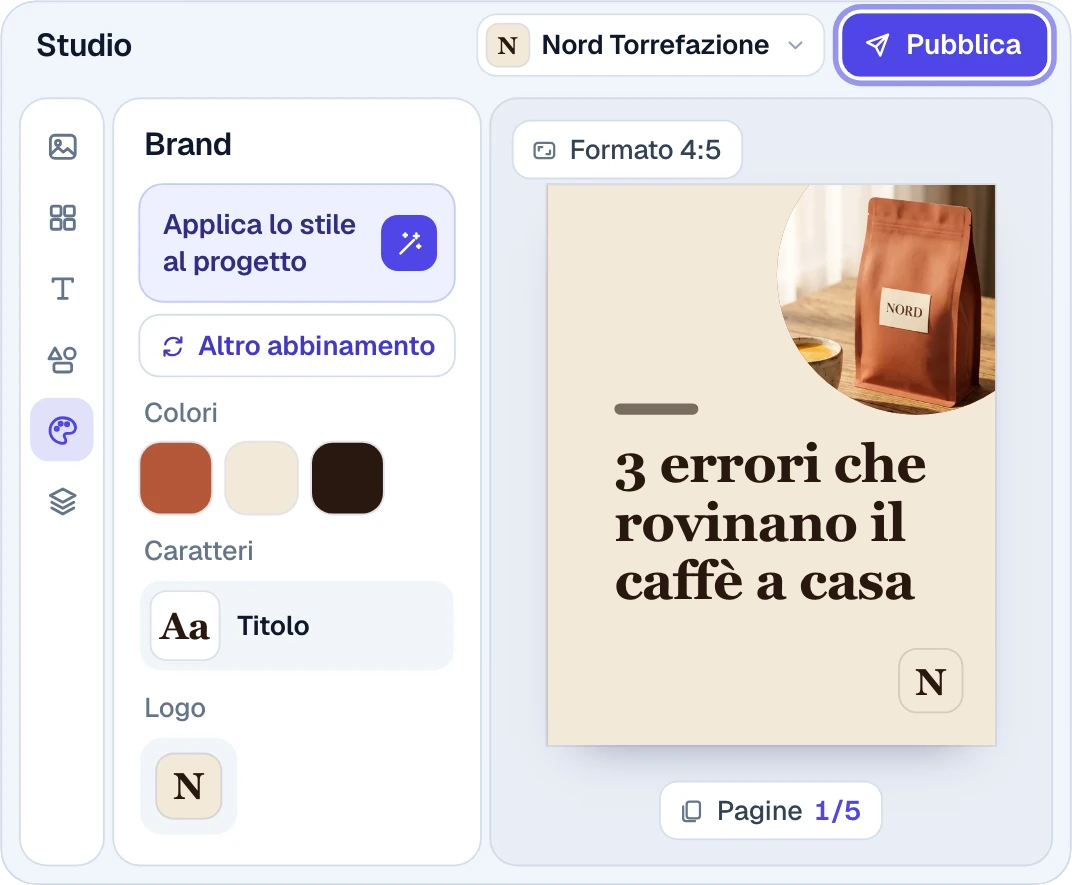Screen dimensions: 1072x885
Task: Select the dark brown brand color
Action: 347,478
